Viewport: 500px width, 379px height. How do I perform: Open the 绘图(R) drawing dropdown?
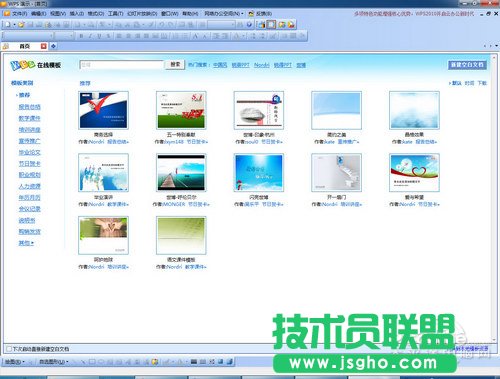(x=15, y=362)
